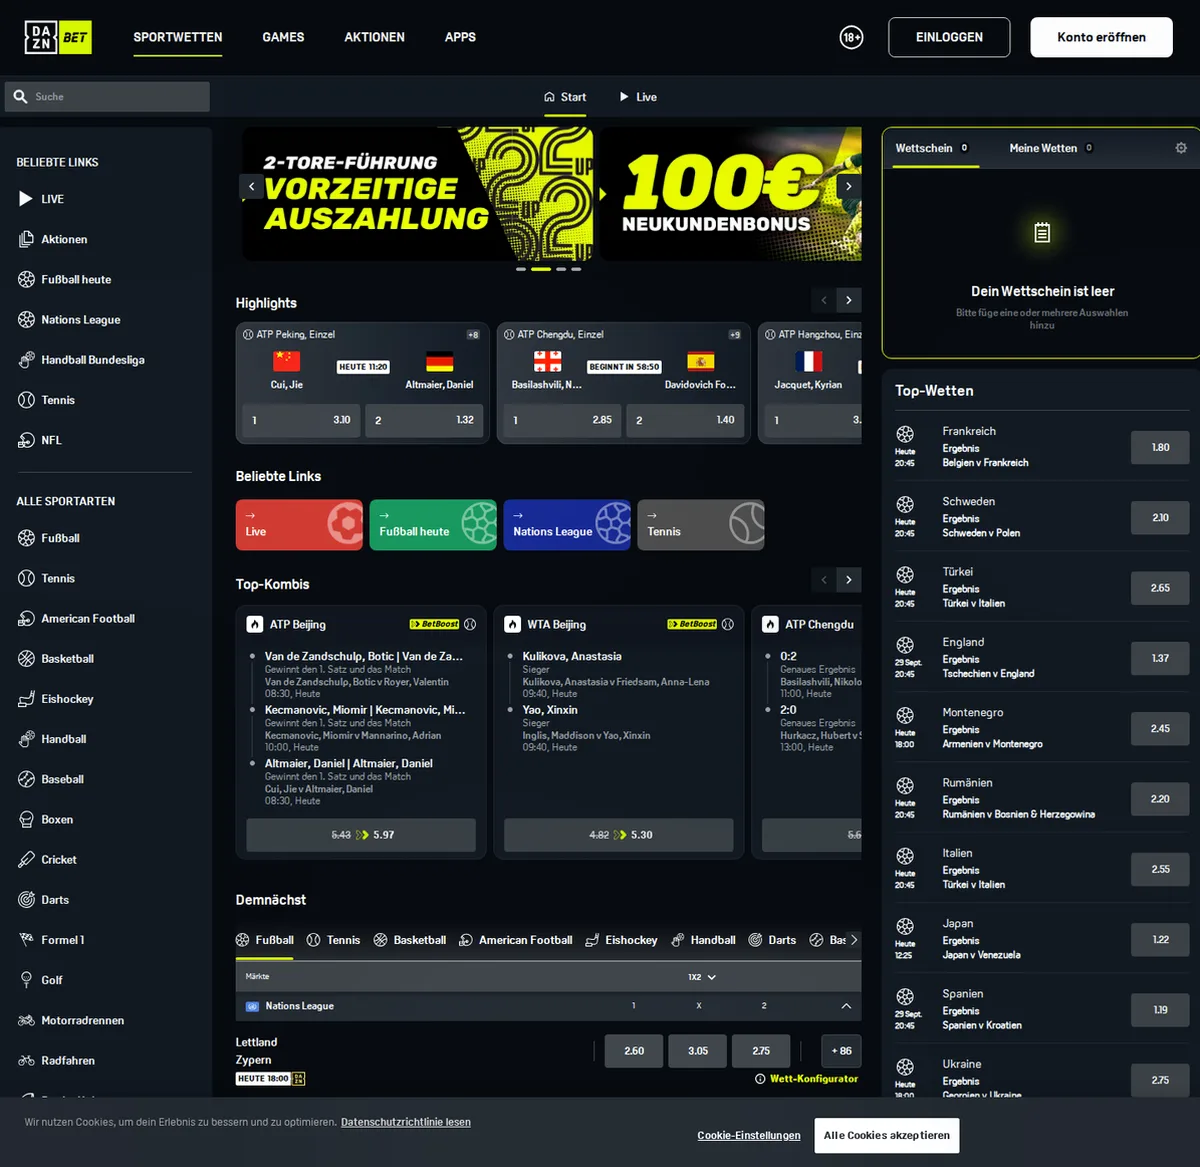Image resolution: width=1200 pixels, height=1167 pixels.
Task: Pick Altmaier, Daniel odds 1.32
Action: tap(424, 420)
